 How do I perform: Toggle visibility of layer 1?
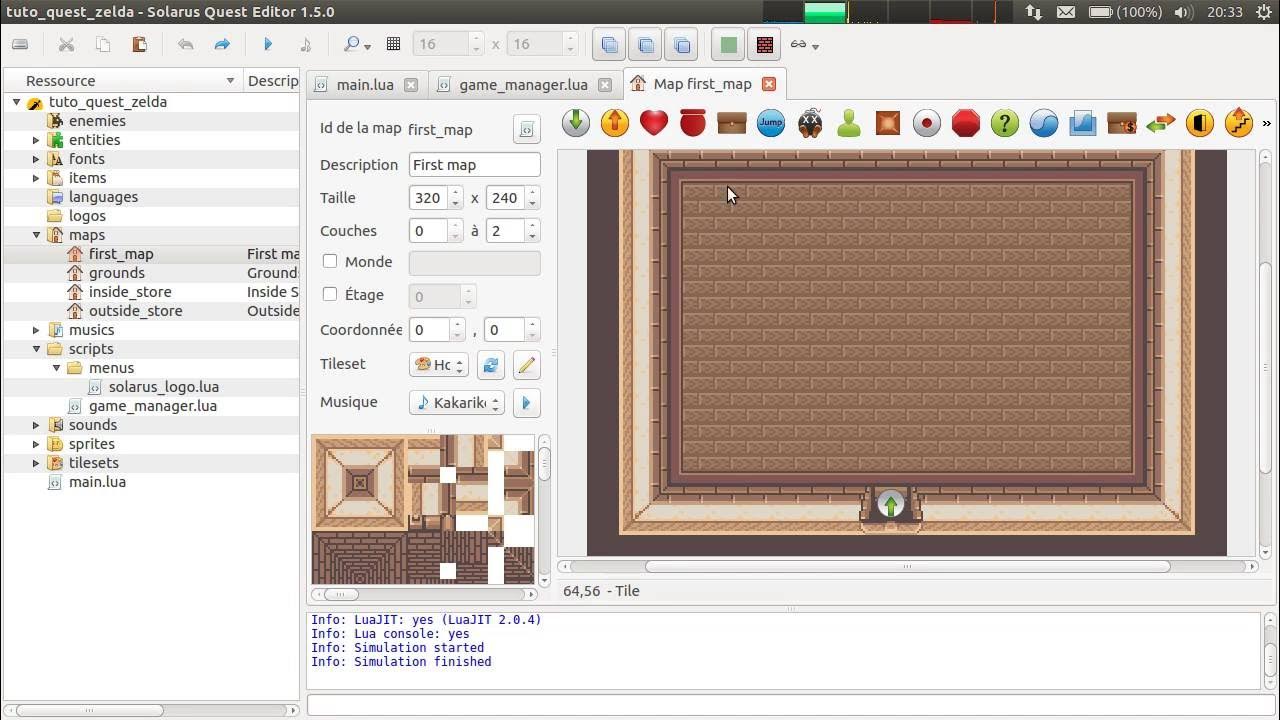click(x=646, y=44)
